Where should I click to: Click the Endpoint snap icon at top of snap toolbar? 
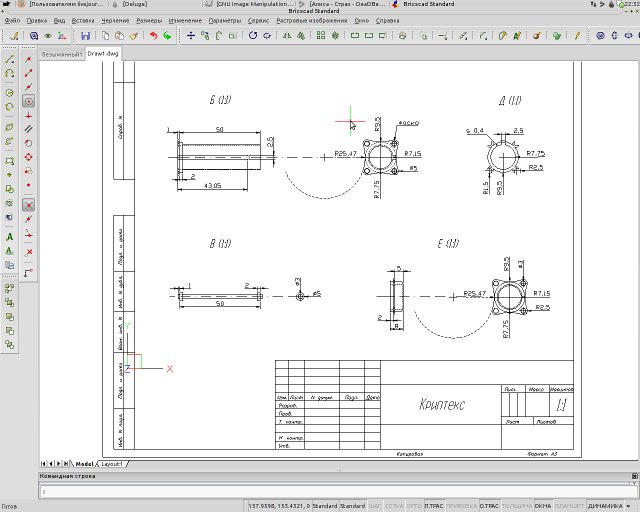(x=28, y=60)
